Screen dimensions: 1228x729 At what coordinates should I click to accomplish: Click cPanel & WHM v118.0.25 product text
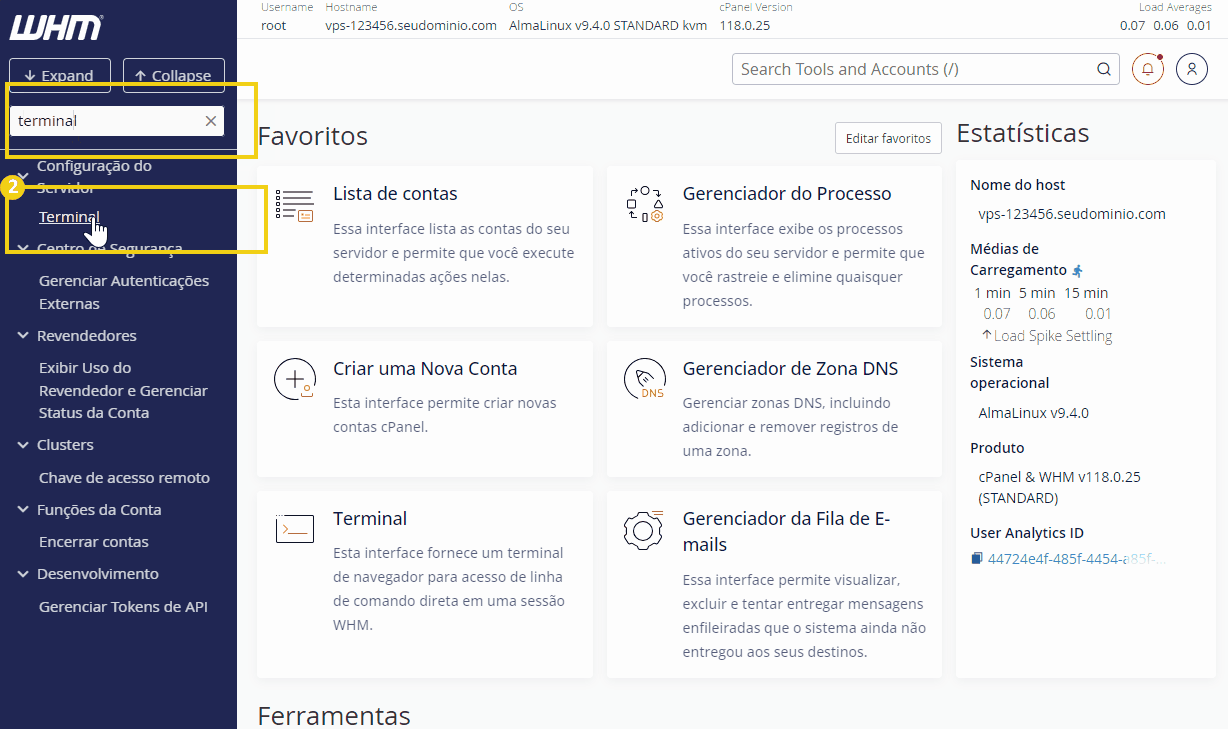[x=1060, y=487]
